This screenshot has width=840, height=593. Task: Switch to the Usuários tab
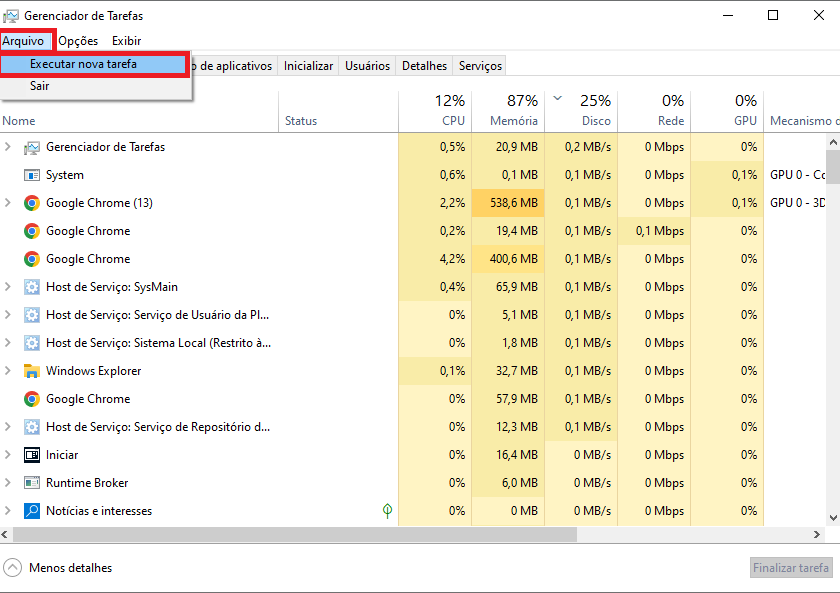click(368, 66)
